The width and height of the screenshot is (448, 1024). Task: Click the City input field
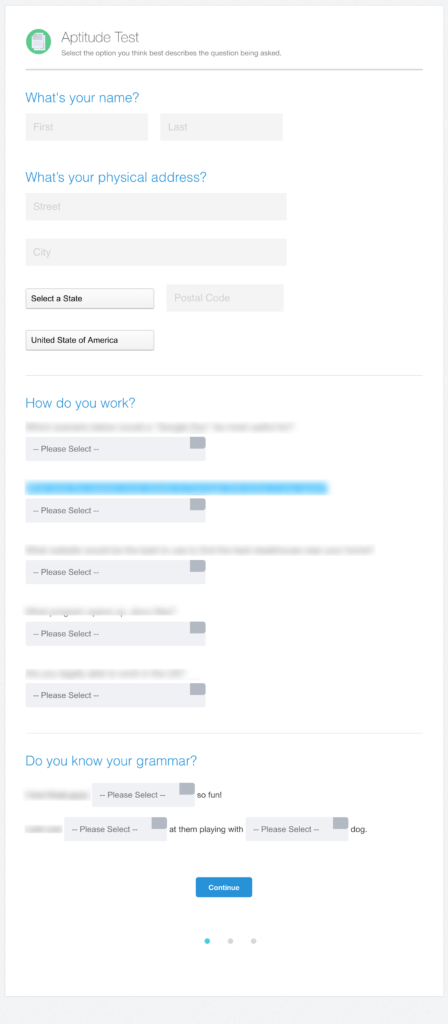point(156,252)
